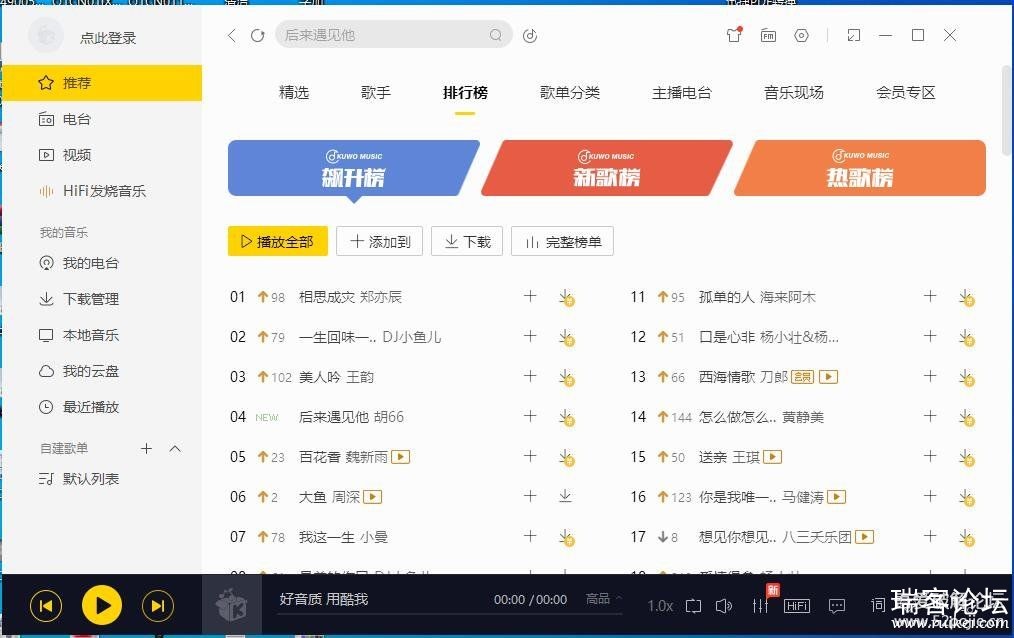The image size is (1014, 638).
Task: Open the 添加到 dropdown button
Action: point(380,241)
